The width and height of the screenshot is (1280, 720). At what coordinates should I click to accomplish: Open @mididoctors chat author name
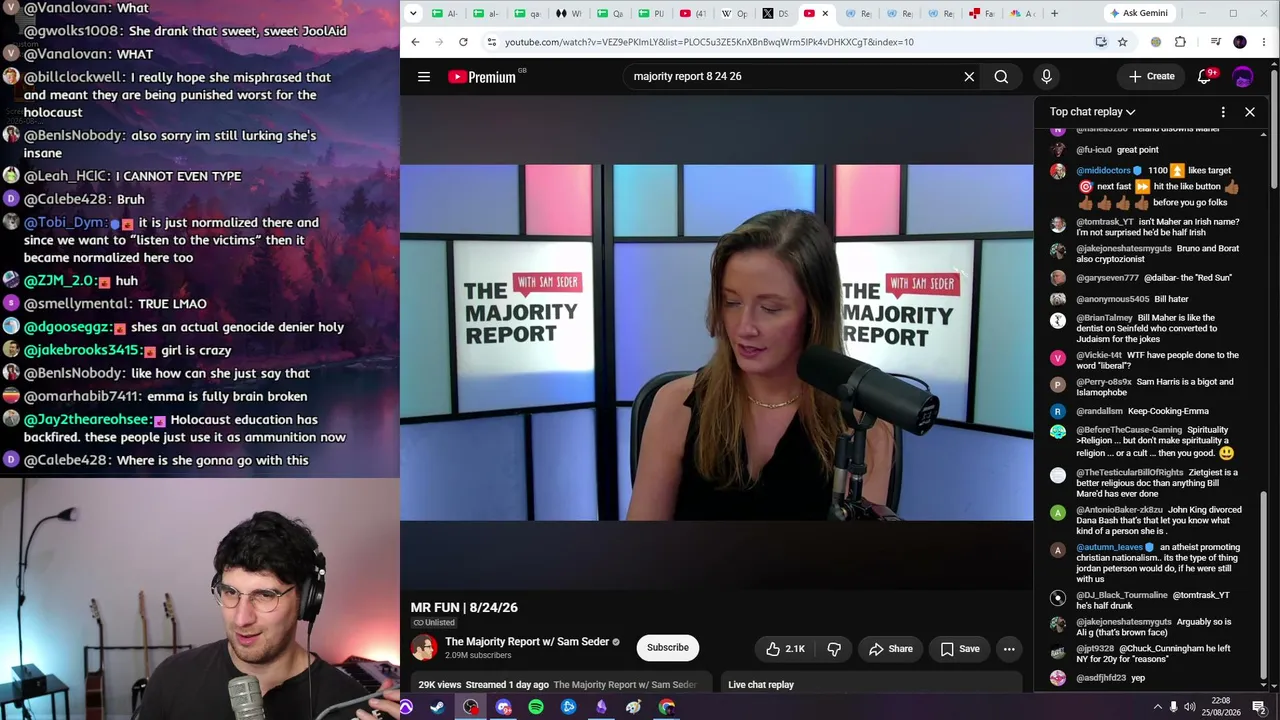[1103, 171]
